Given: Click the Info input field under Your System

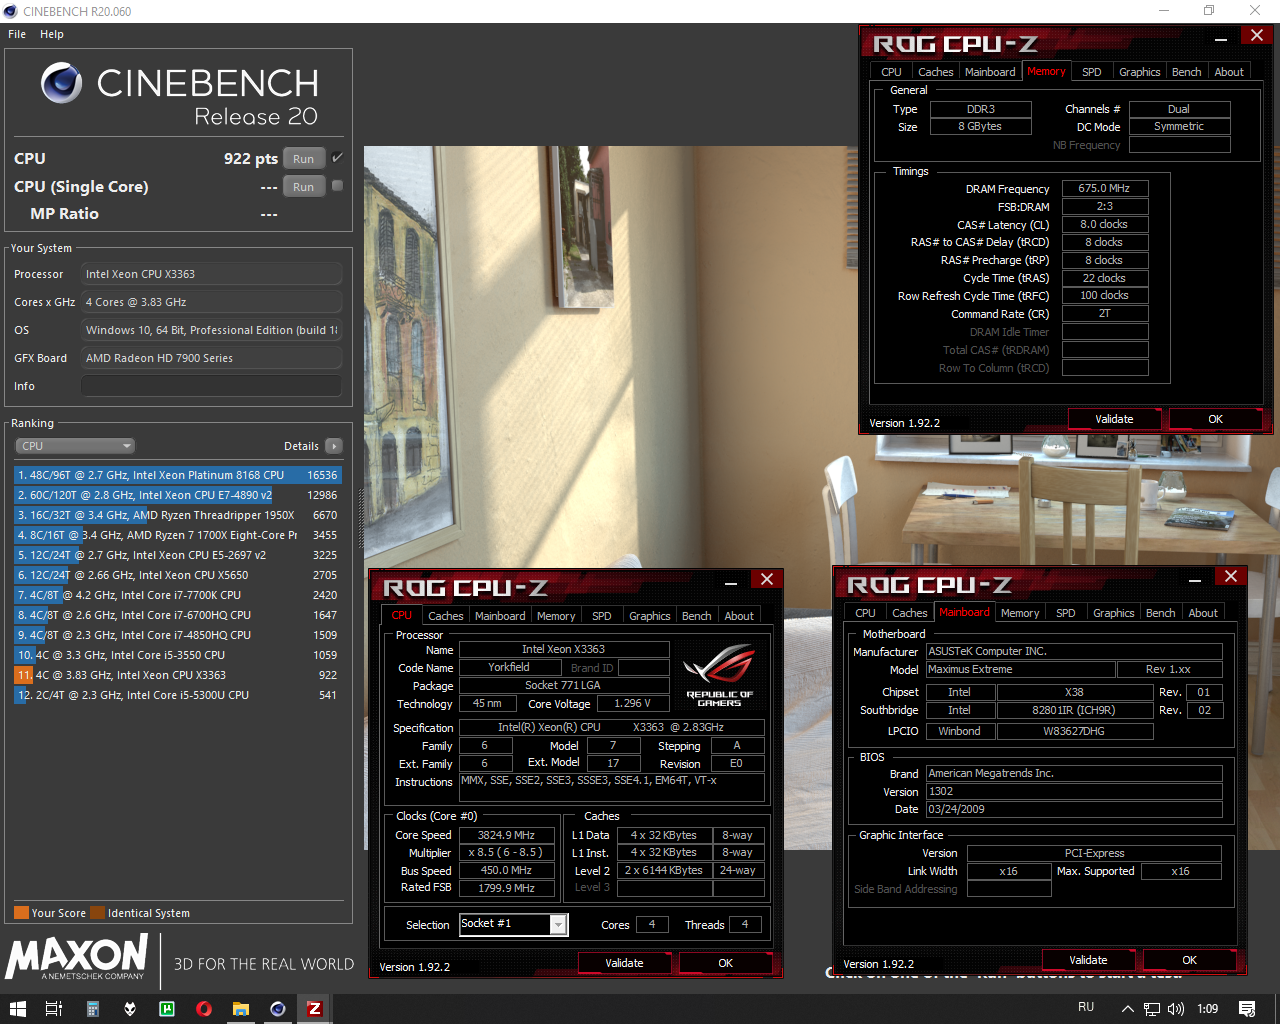Looking at the screenshot, I should [x=211, y=386].
